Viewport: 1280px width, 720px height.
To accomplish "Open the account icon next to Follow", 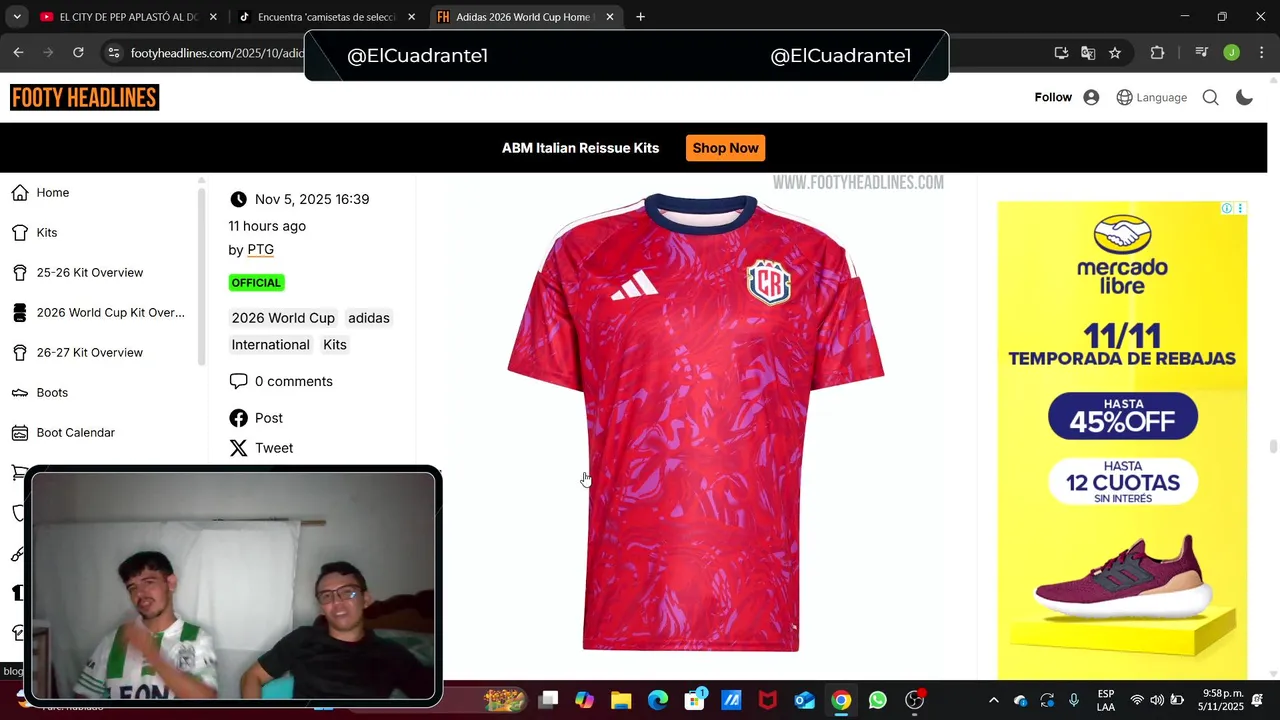I will (1091, 97).
